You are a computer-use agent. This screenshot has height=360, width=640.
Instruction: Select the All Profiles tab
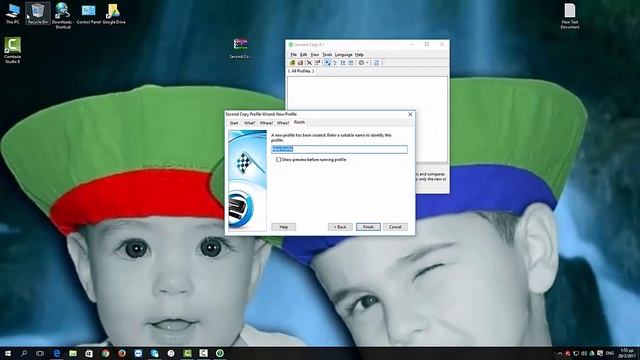click(x=301, y=71)
